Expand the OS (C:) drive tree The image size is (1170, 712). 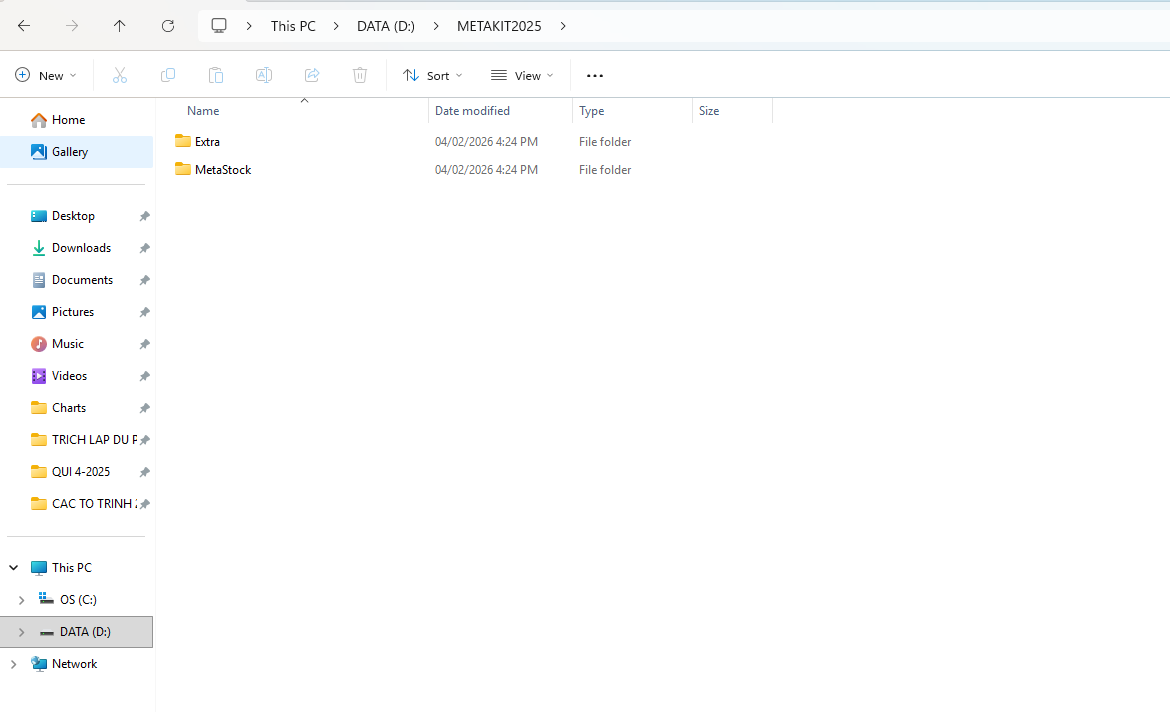pos(22,600)
